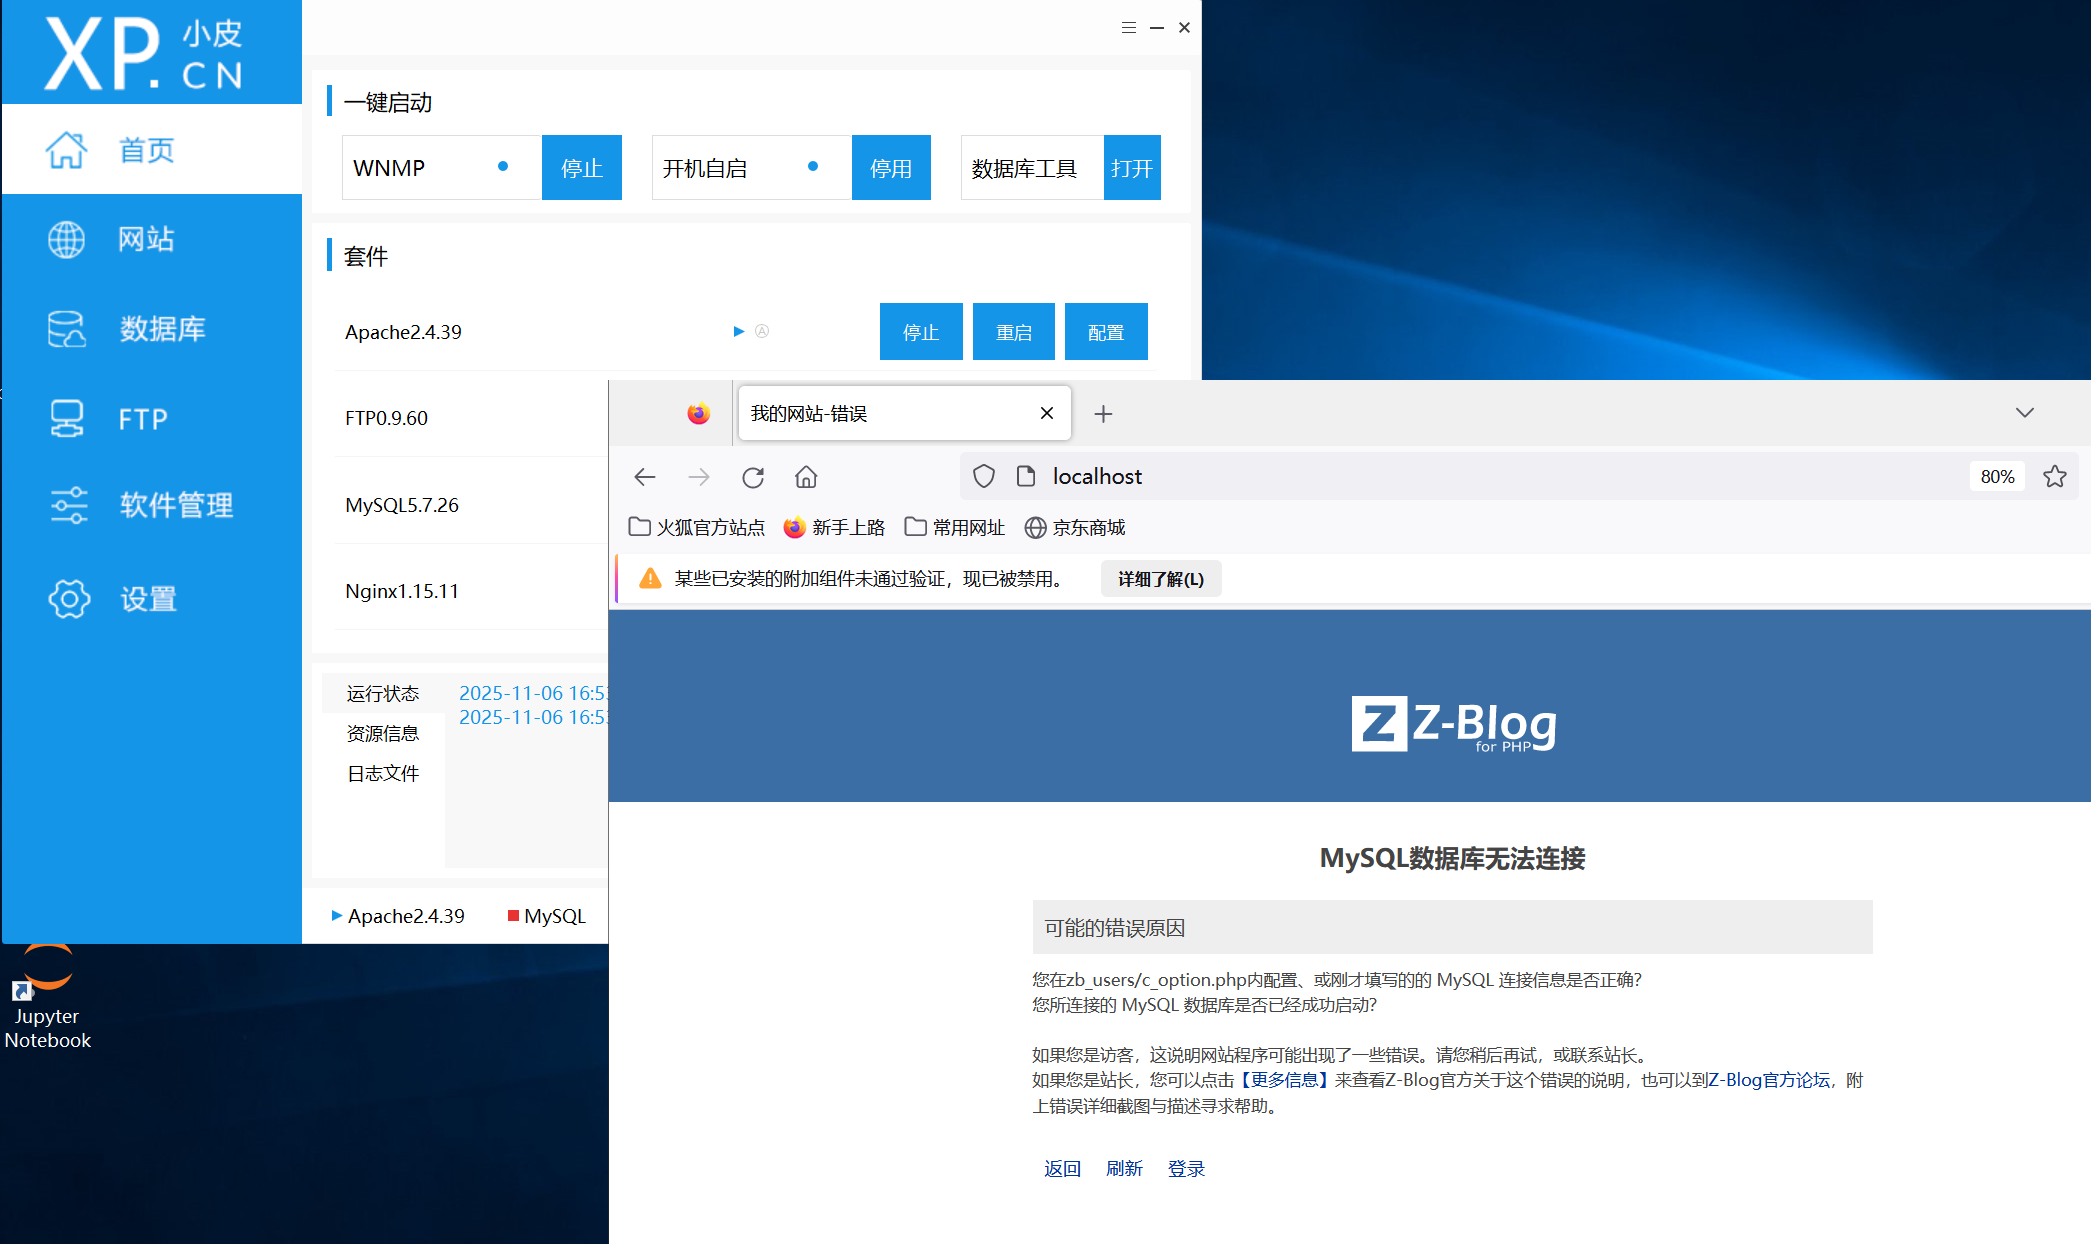This screenshot has height=1244, width=2091.
Task: Bookmark page with star icon
Action: pos(2054,477)
